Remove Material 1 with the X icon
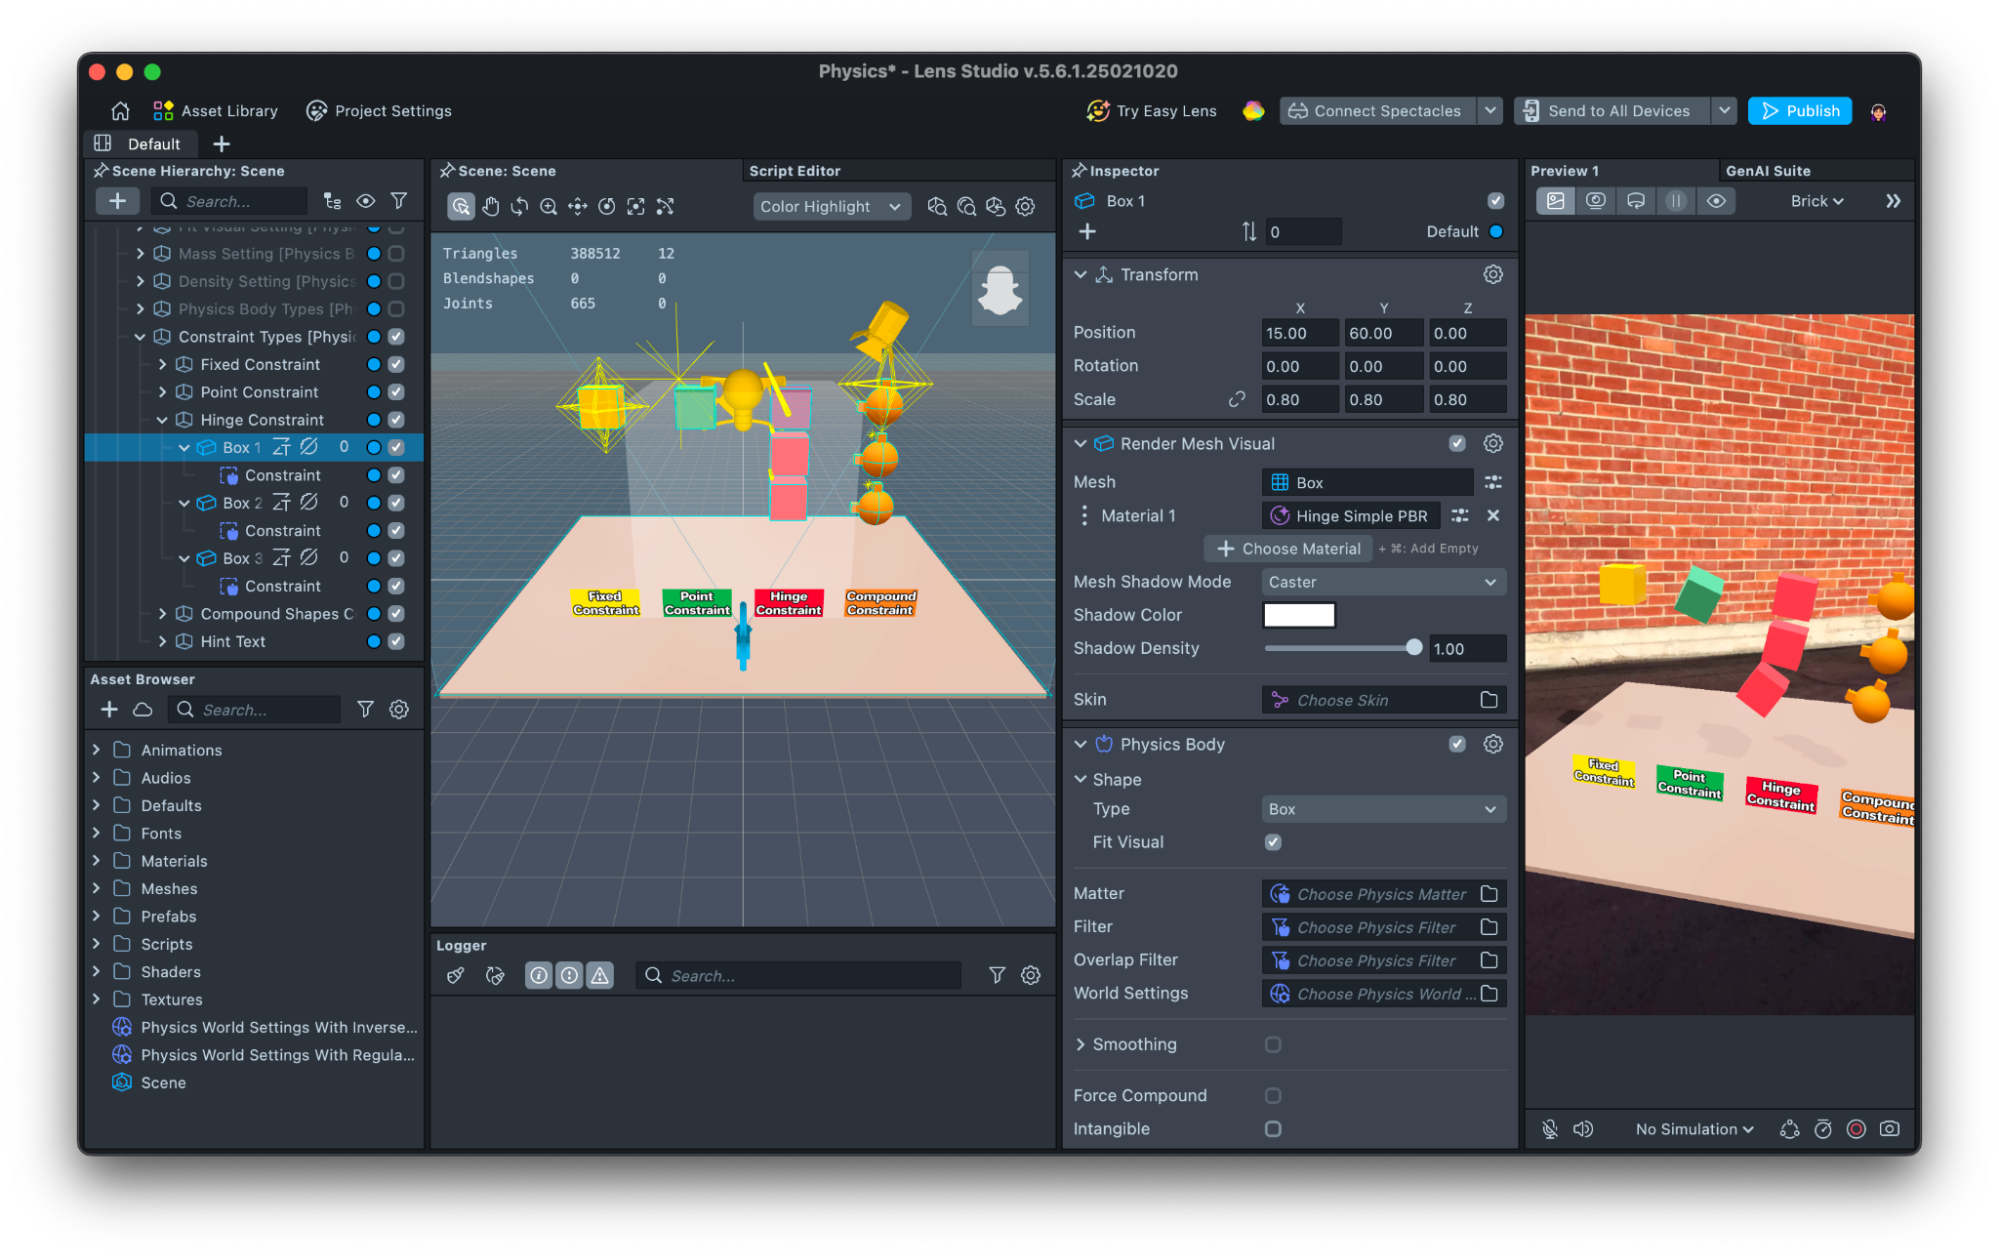 [1492, 515]
